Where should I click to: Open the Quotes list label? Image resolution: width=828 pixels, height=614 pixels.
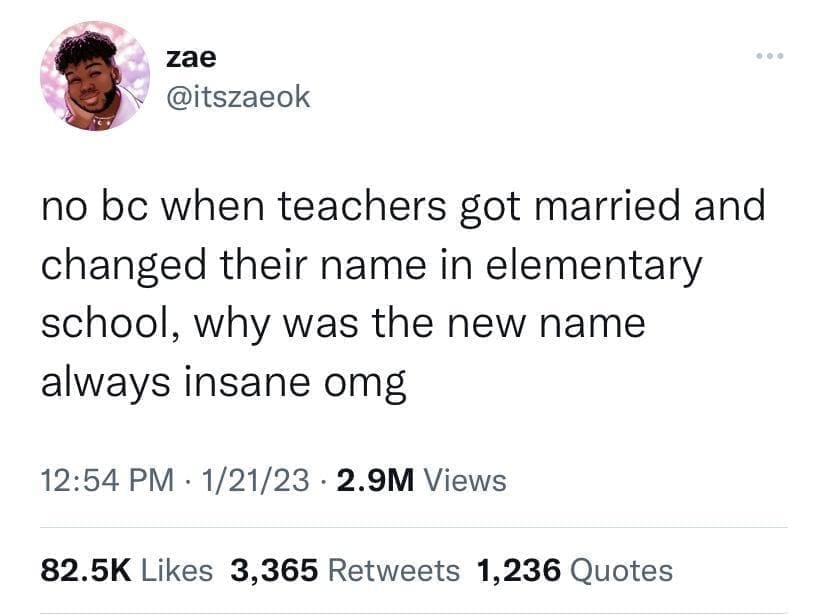(x=622, y=571)
